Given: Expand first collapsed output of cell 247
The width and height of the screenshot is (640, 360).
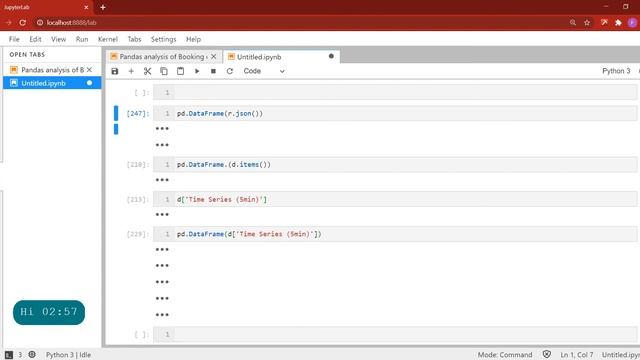Looking at the screenshot, I should 162,129.
